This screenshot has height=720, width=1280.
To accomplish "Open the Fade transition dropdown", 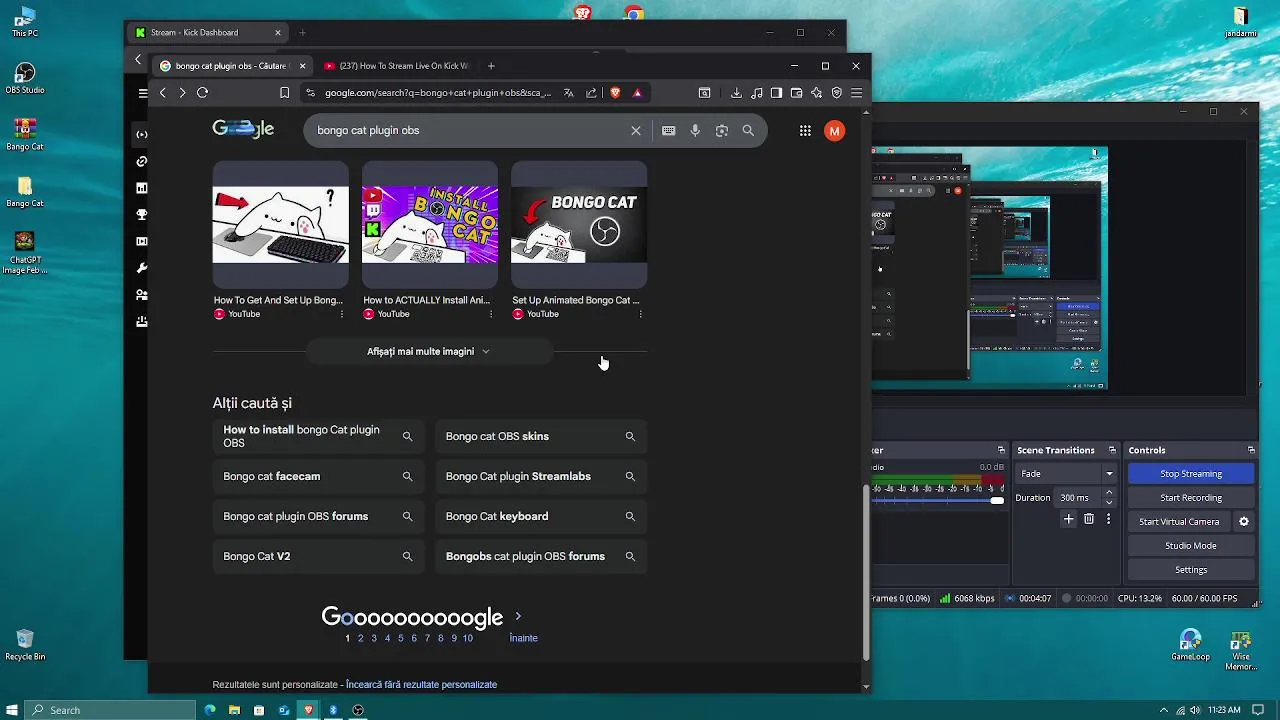I will click(x=1066, y=473).
